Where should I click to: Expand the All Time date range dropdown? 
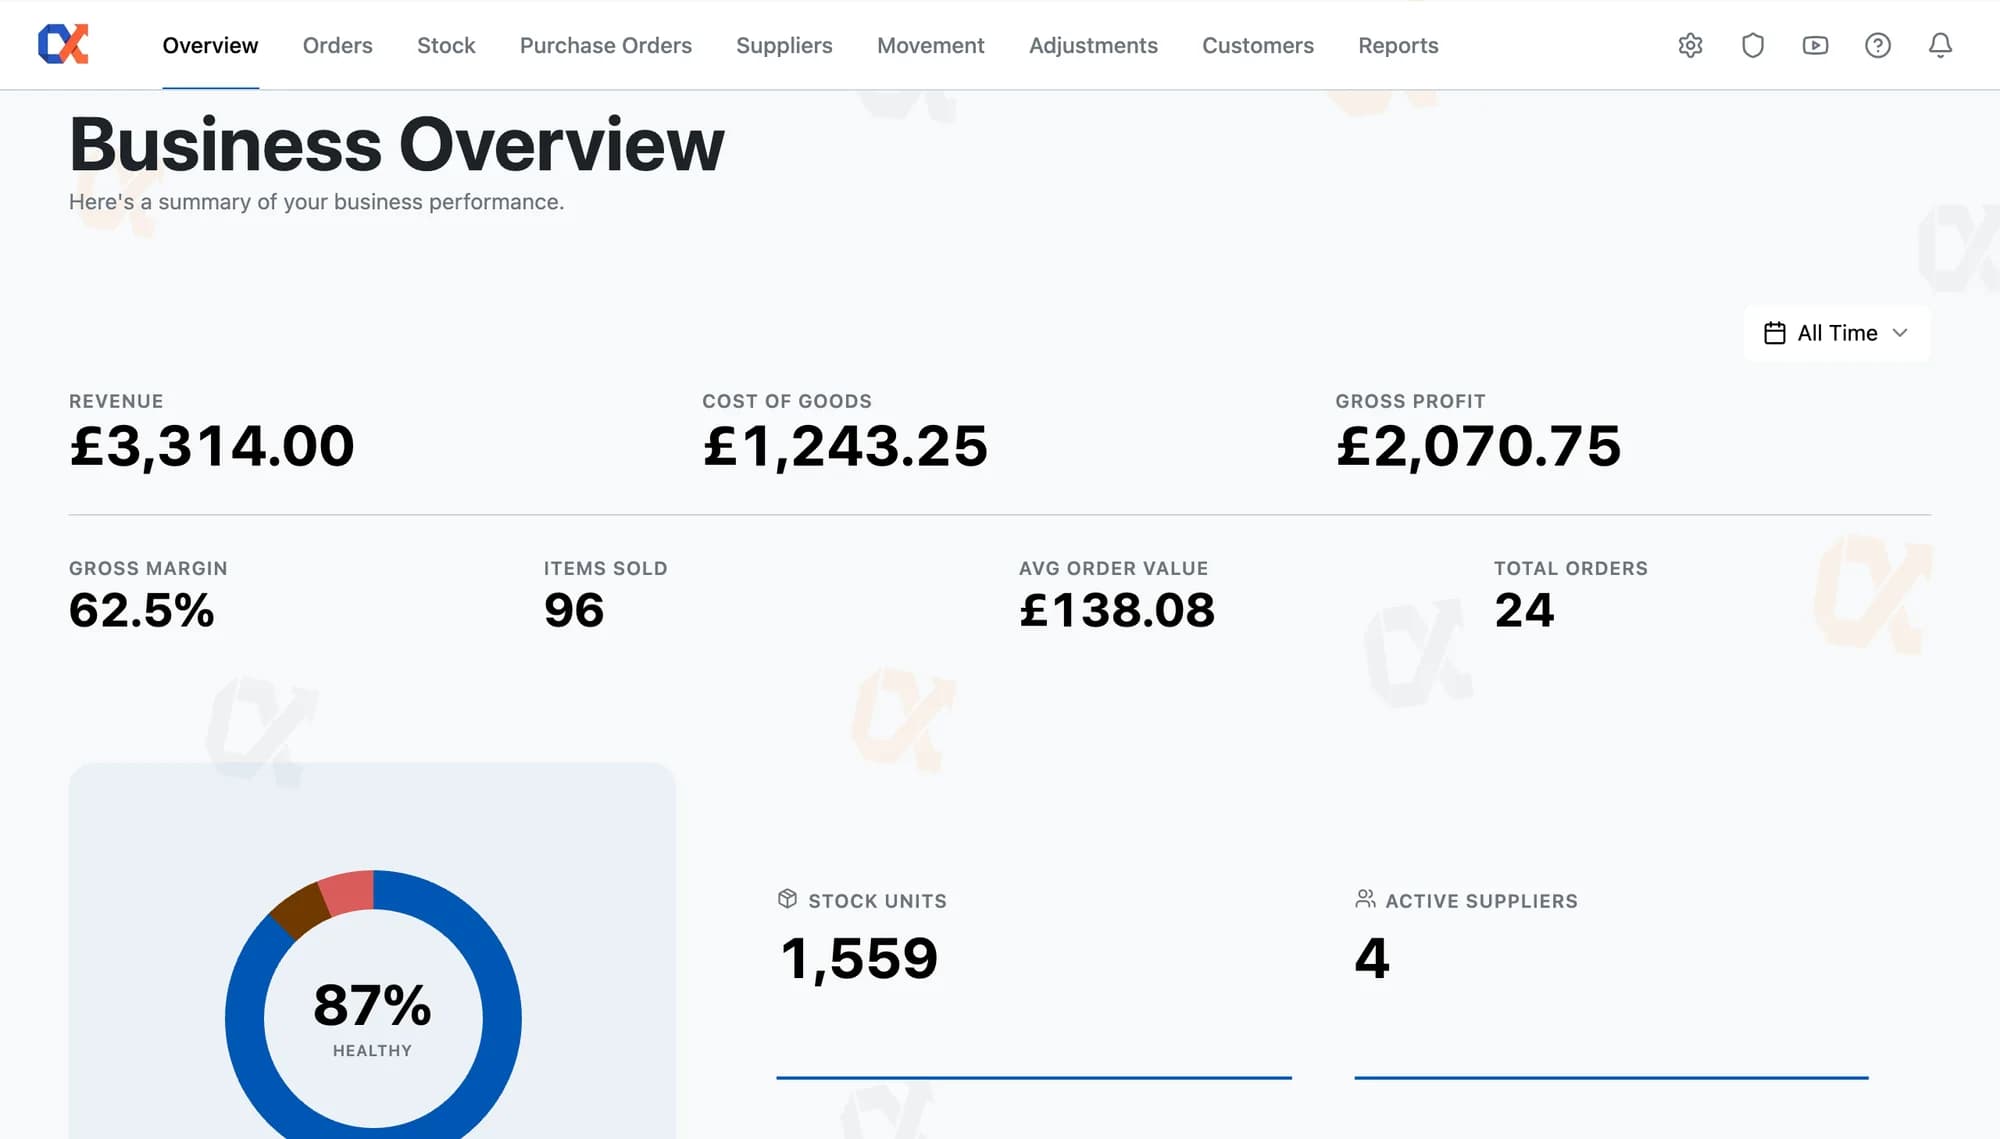click(x=1837, y=333)
